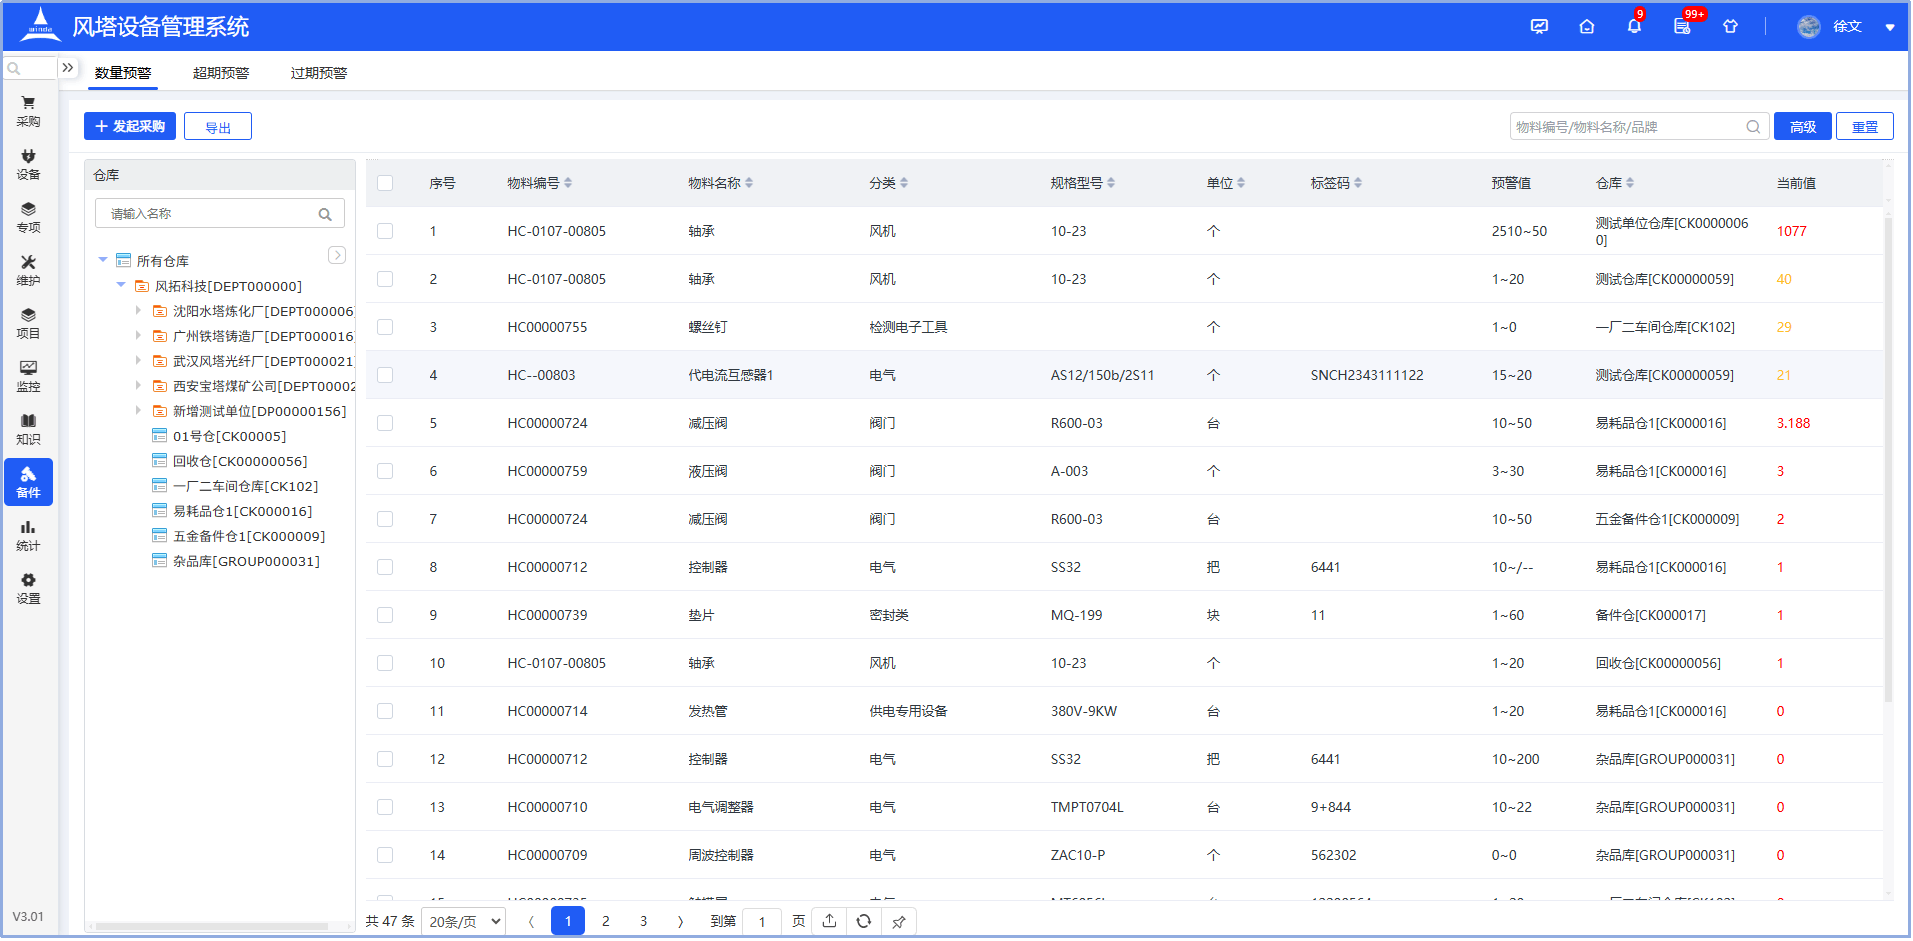Image resolution: width=1913 pixels, height=941 pixels.
Task: Click the home icon in header
Action: click(1586, 27)
